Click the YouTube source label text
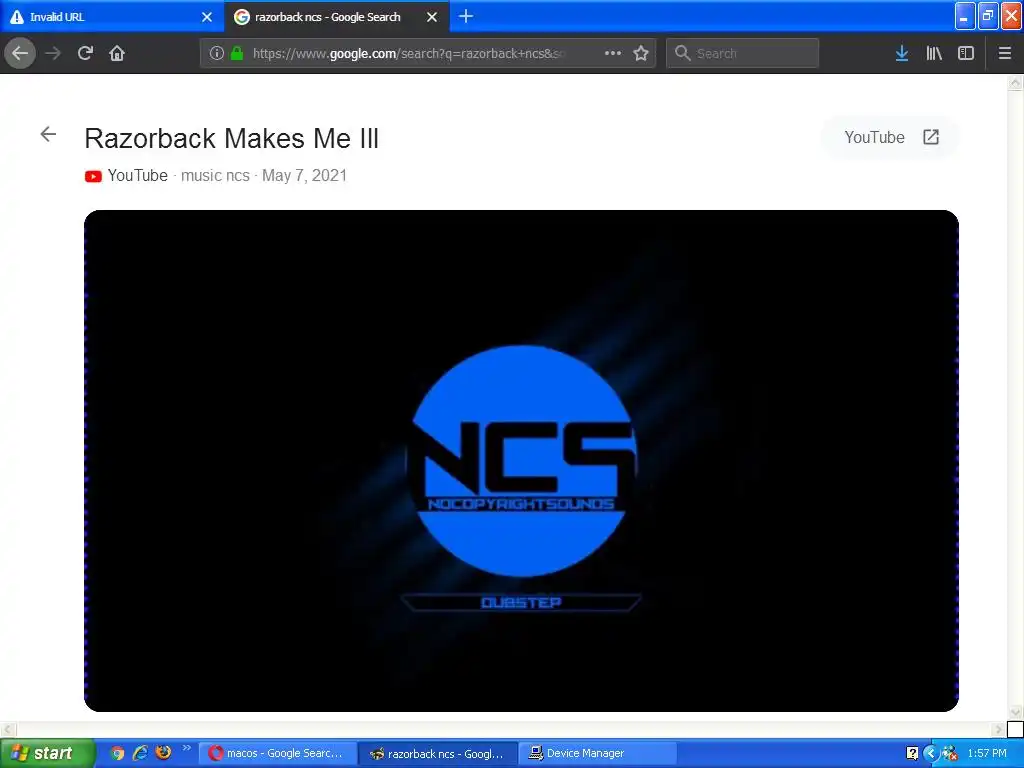Viewport: 1024px width, 768px height. pyautogui.click(x=138, y=176)
